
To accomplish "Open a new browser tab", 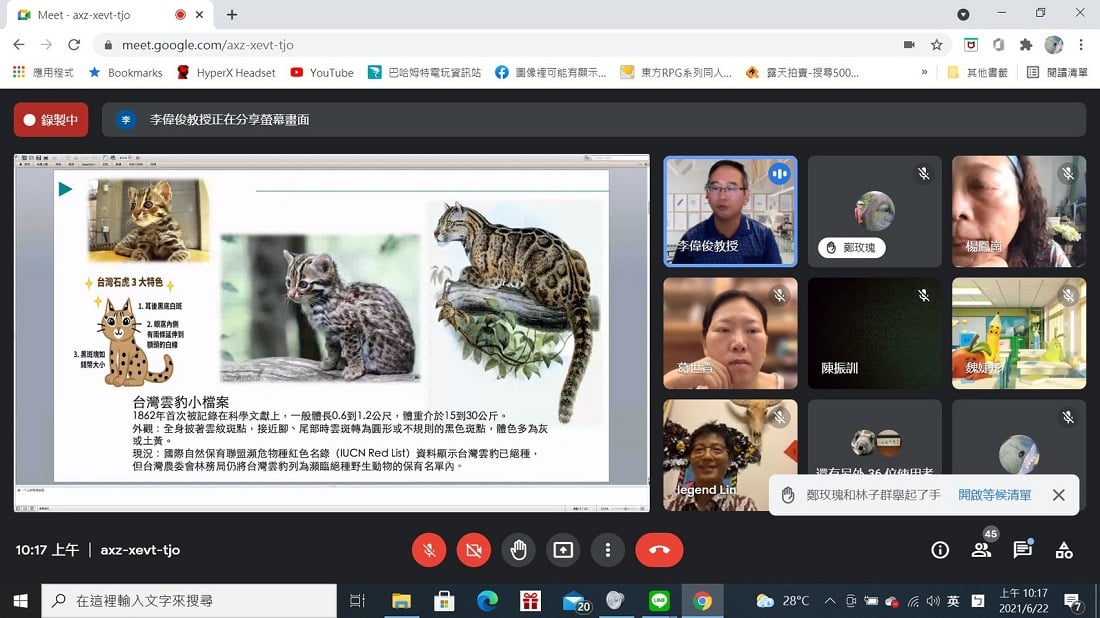I will point(232,14).
